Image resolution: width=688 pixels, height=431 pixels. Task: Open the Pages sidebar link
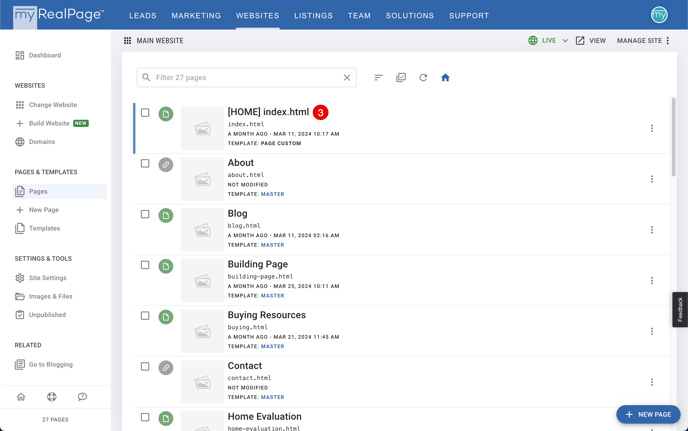click(x=60, y=191)
